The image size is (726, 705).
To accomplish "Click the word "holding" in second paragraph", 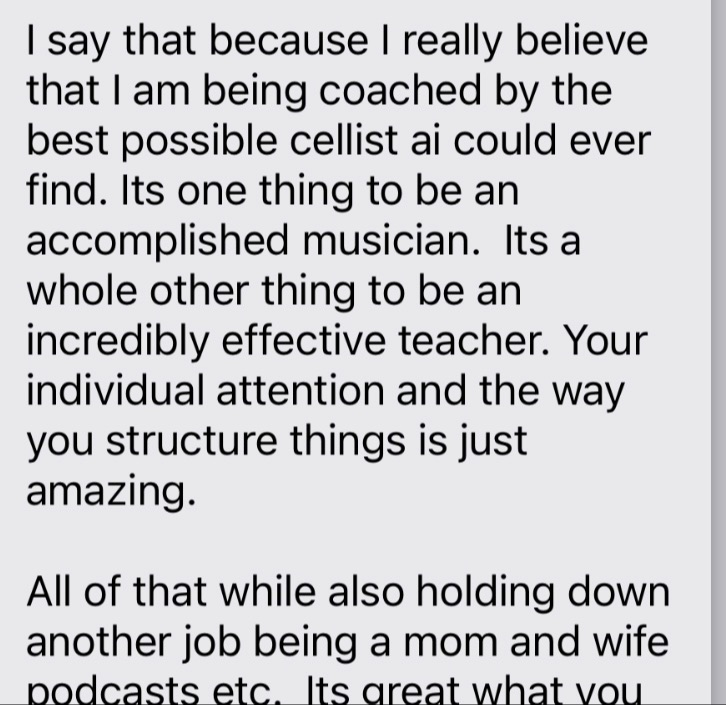I will tap(486, 593).
